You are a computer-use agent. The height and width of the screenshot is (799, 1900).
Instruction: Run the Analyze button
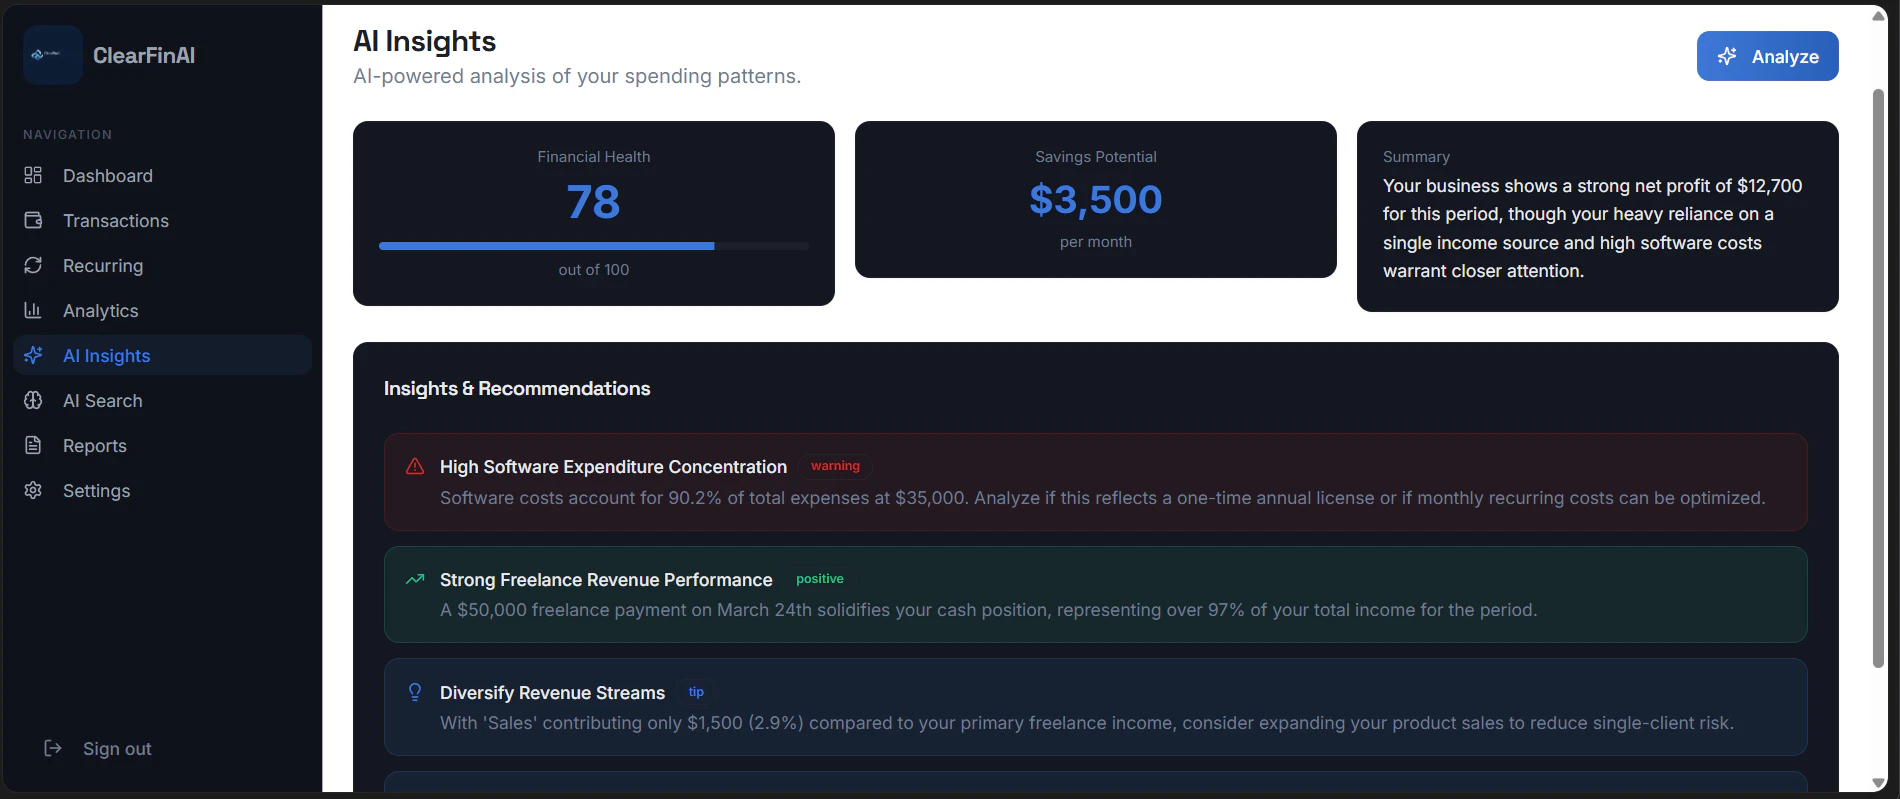(x=1767, y=56)
